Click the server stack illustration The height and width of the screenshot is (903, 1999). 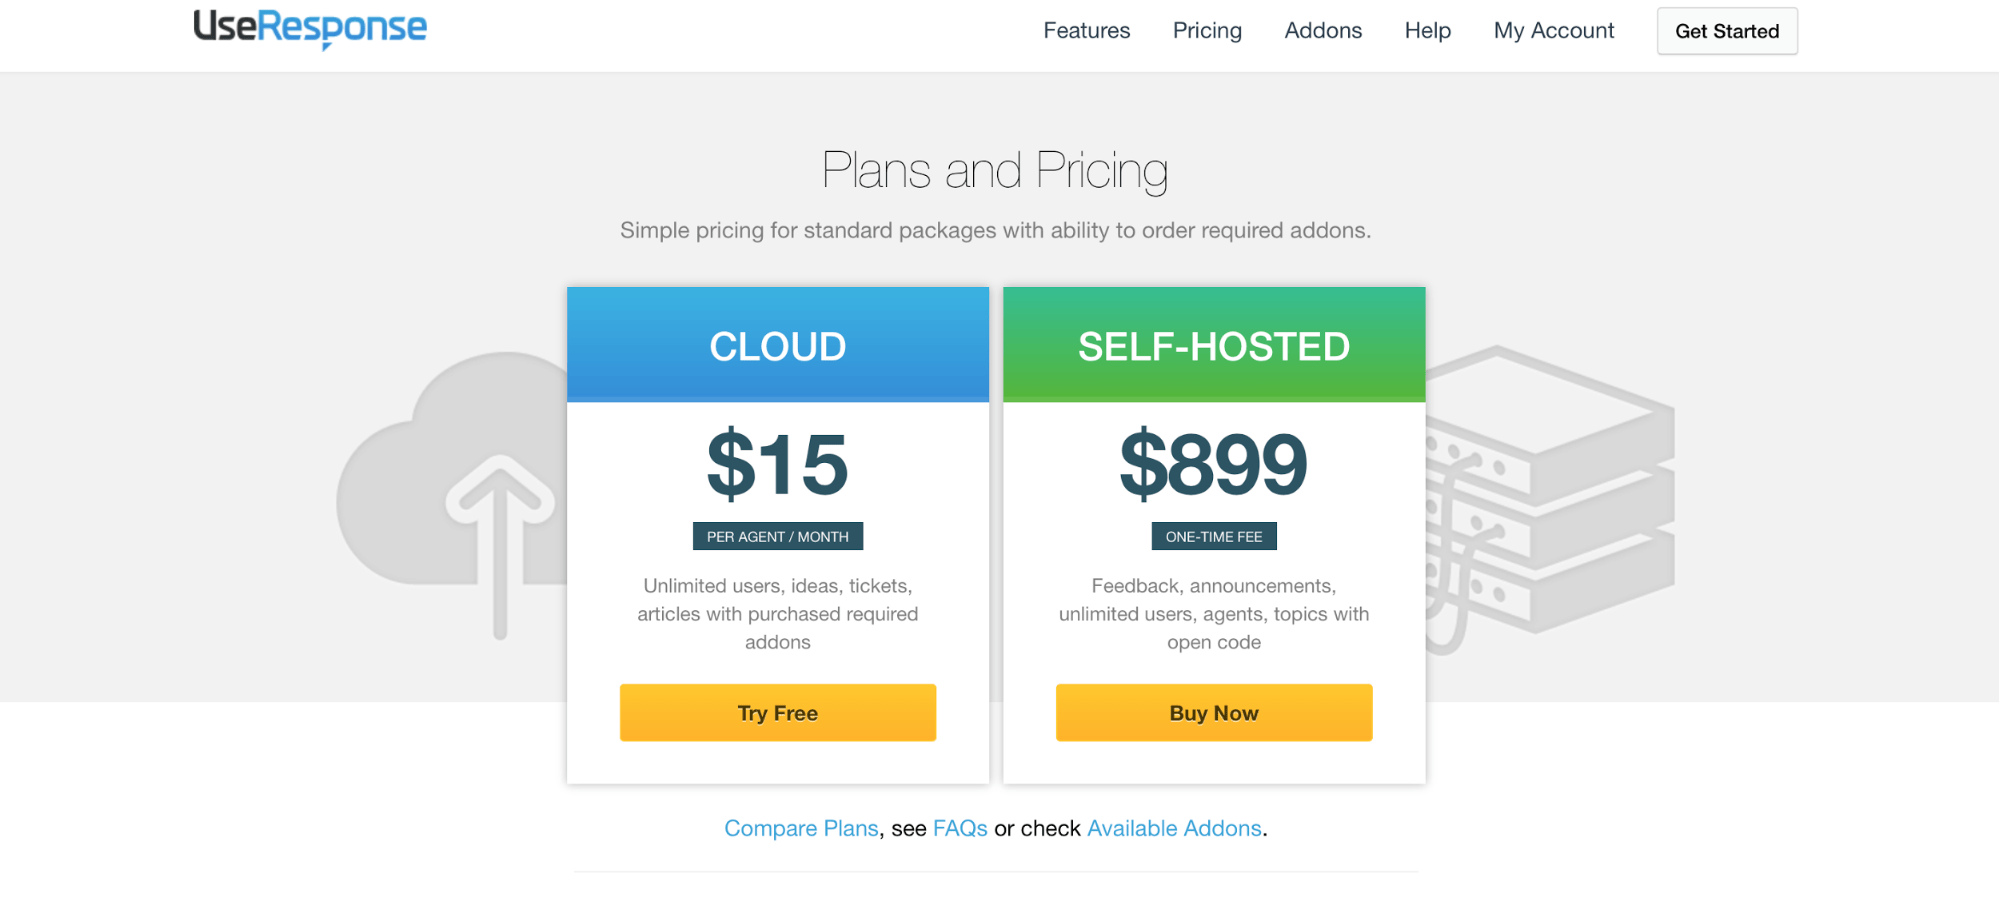1550,490
